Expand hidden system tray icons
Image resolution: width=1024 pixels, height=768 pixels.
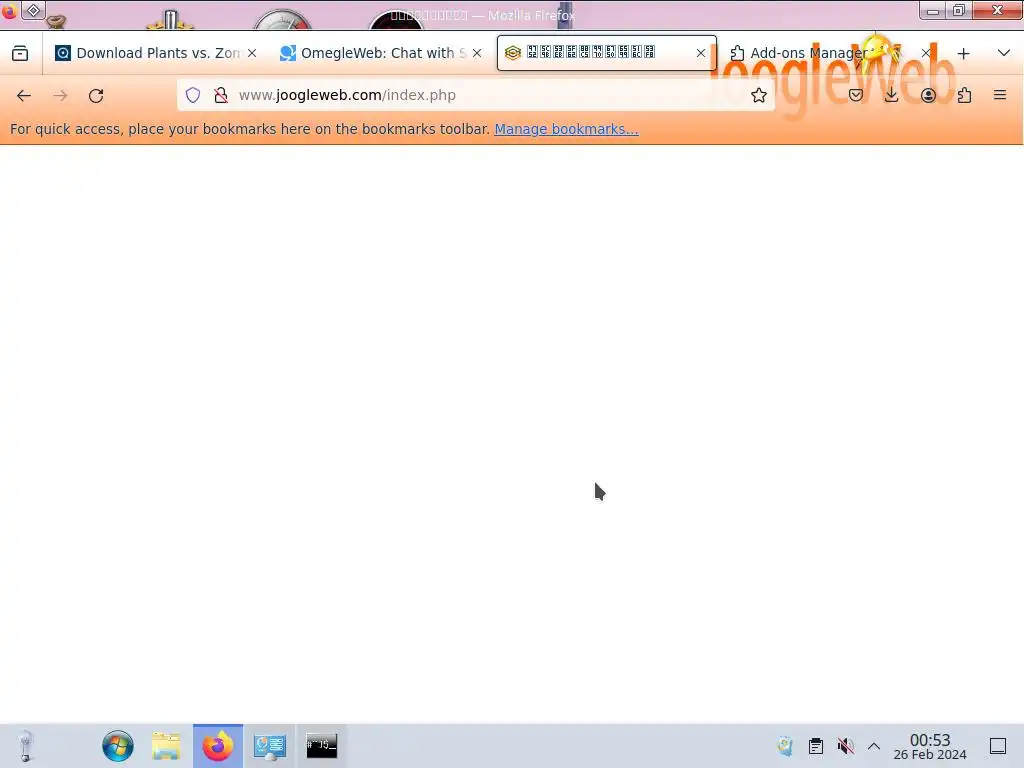(874, 746)
